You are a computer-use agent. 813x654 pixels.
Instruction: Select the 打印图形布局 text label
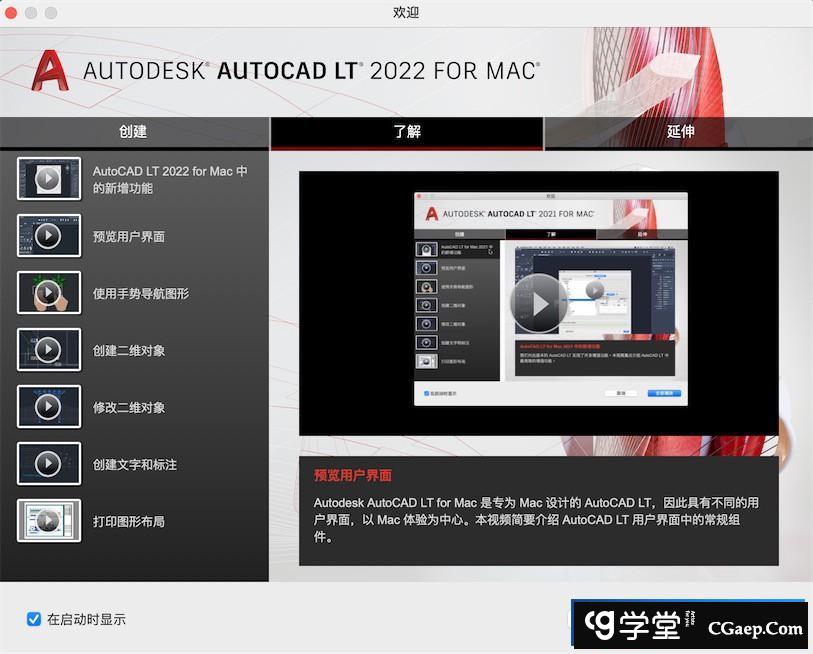click(128, 522)
